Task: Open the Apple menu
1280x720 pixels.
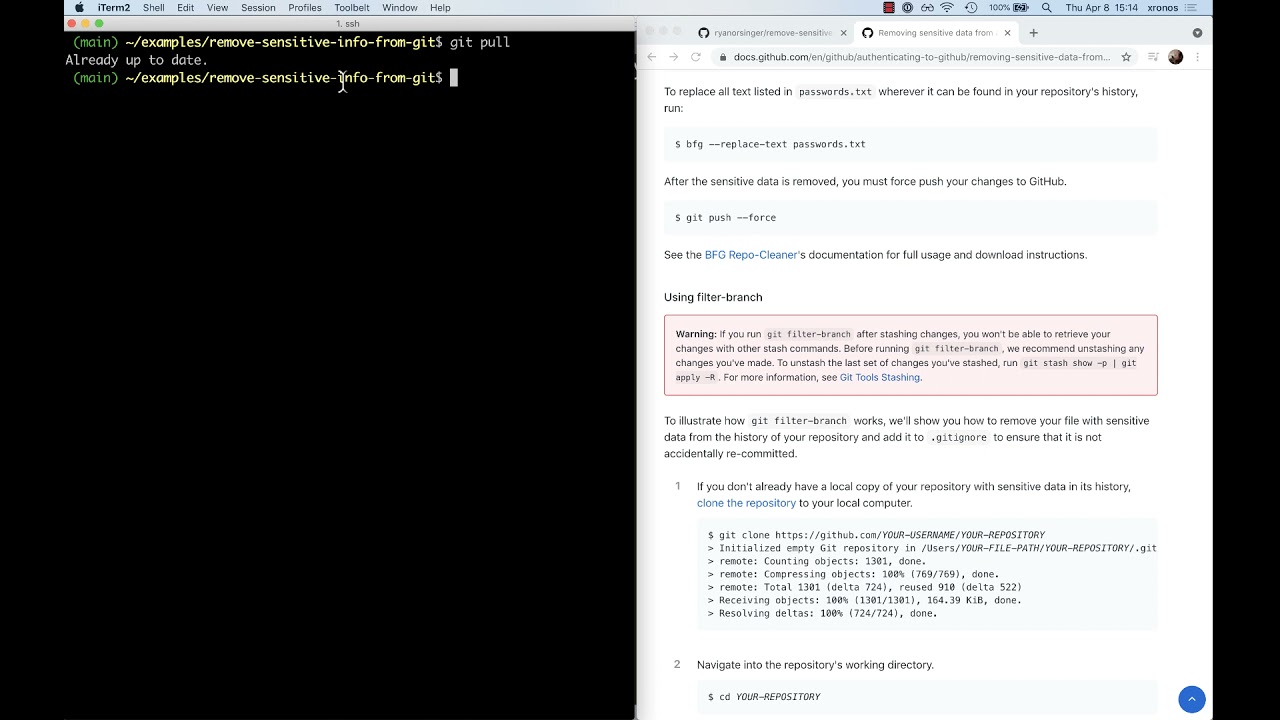Action: (x=79, y=8)
